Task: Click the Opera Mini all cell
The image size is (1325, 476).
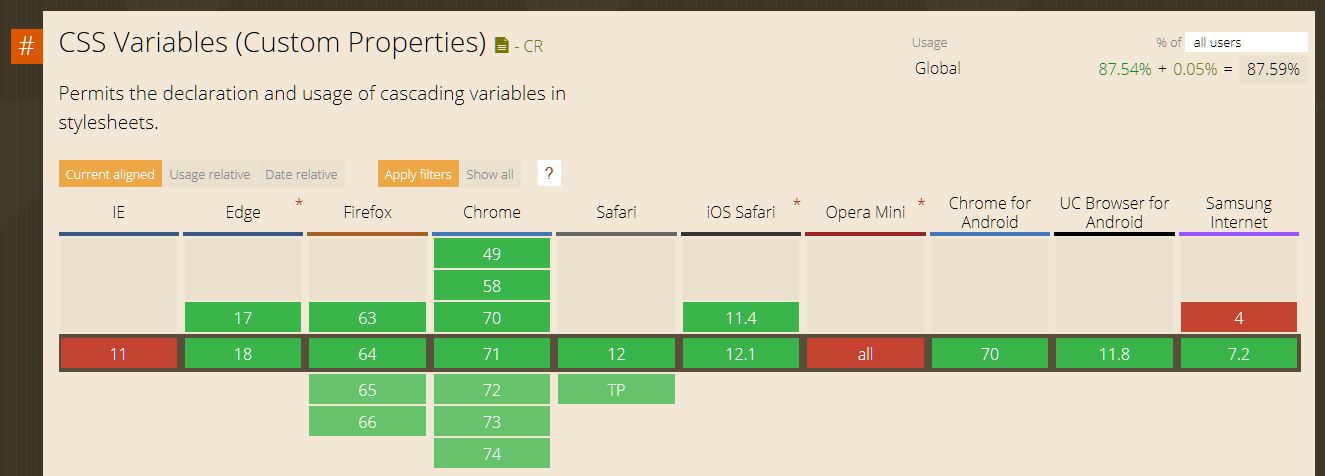Action: pos(865,353)
